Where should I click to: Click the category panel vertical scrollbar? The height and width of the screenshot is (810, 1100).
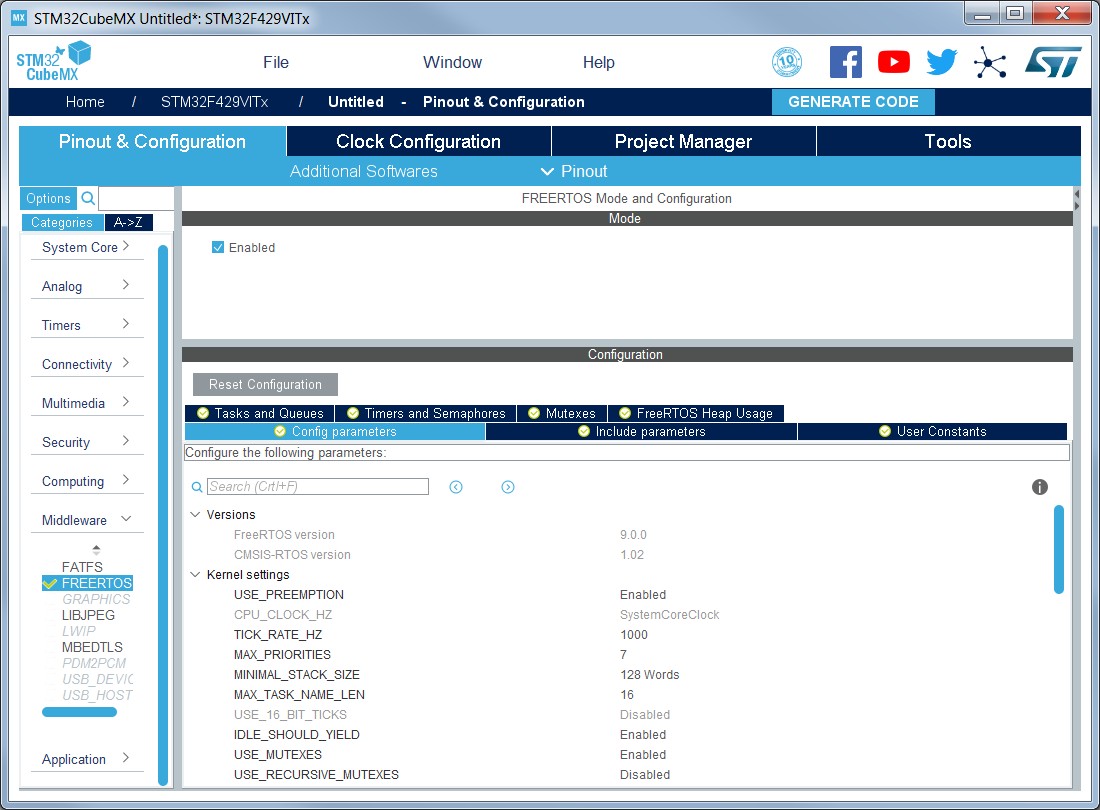pos(163,515)
